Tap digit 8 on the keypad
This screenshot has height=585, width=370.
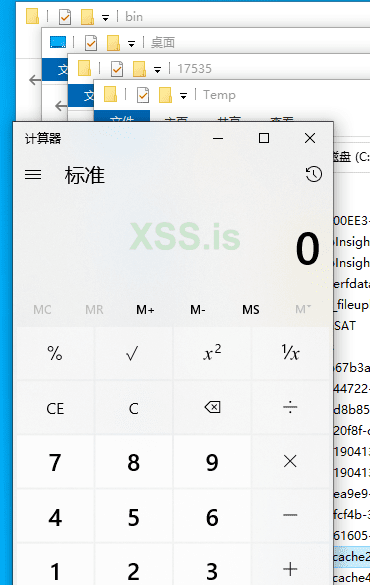click(x=133, y=462)
